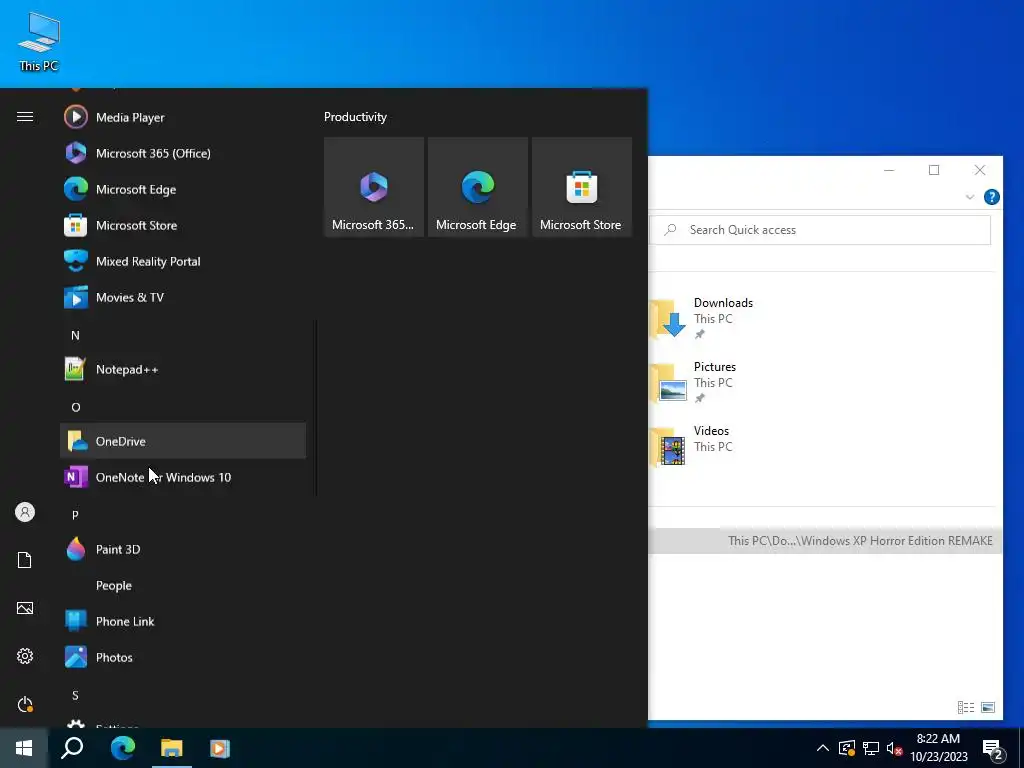Jump to letter O section header
1024x768 pixels.
point(76,407)
